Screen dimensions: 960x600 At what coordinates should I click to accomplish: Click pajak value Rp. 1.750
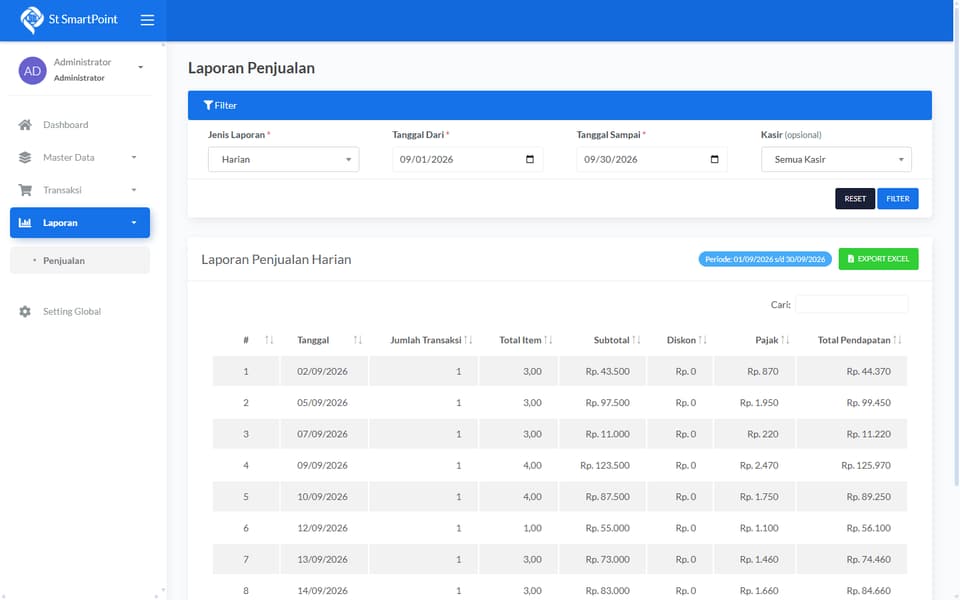coord(759,497)
